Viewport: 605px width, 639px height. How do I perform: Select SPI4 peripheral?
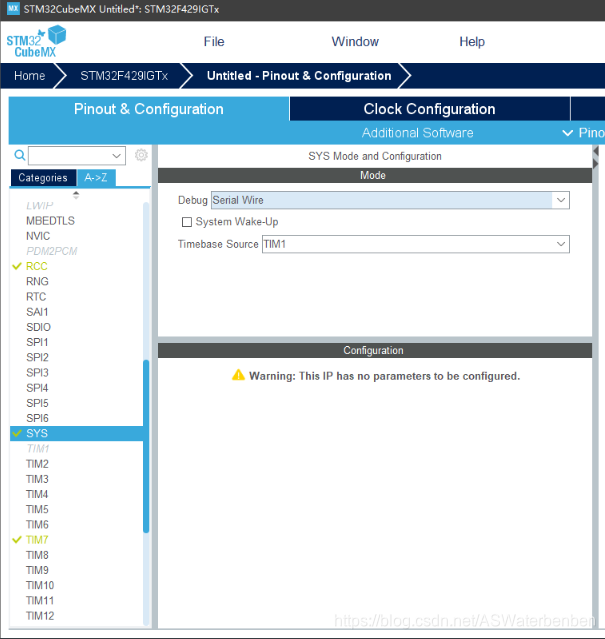37,388
